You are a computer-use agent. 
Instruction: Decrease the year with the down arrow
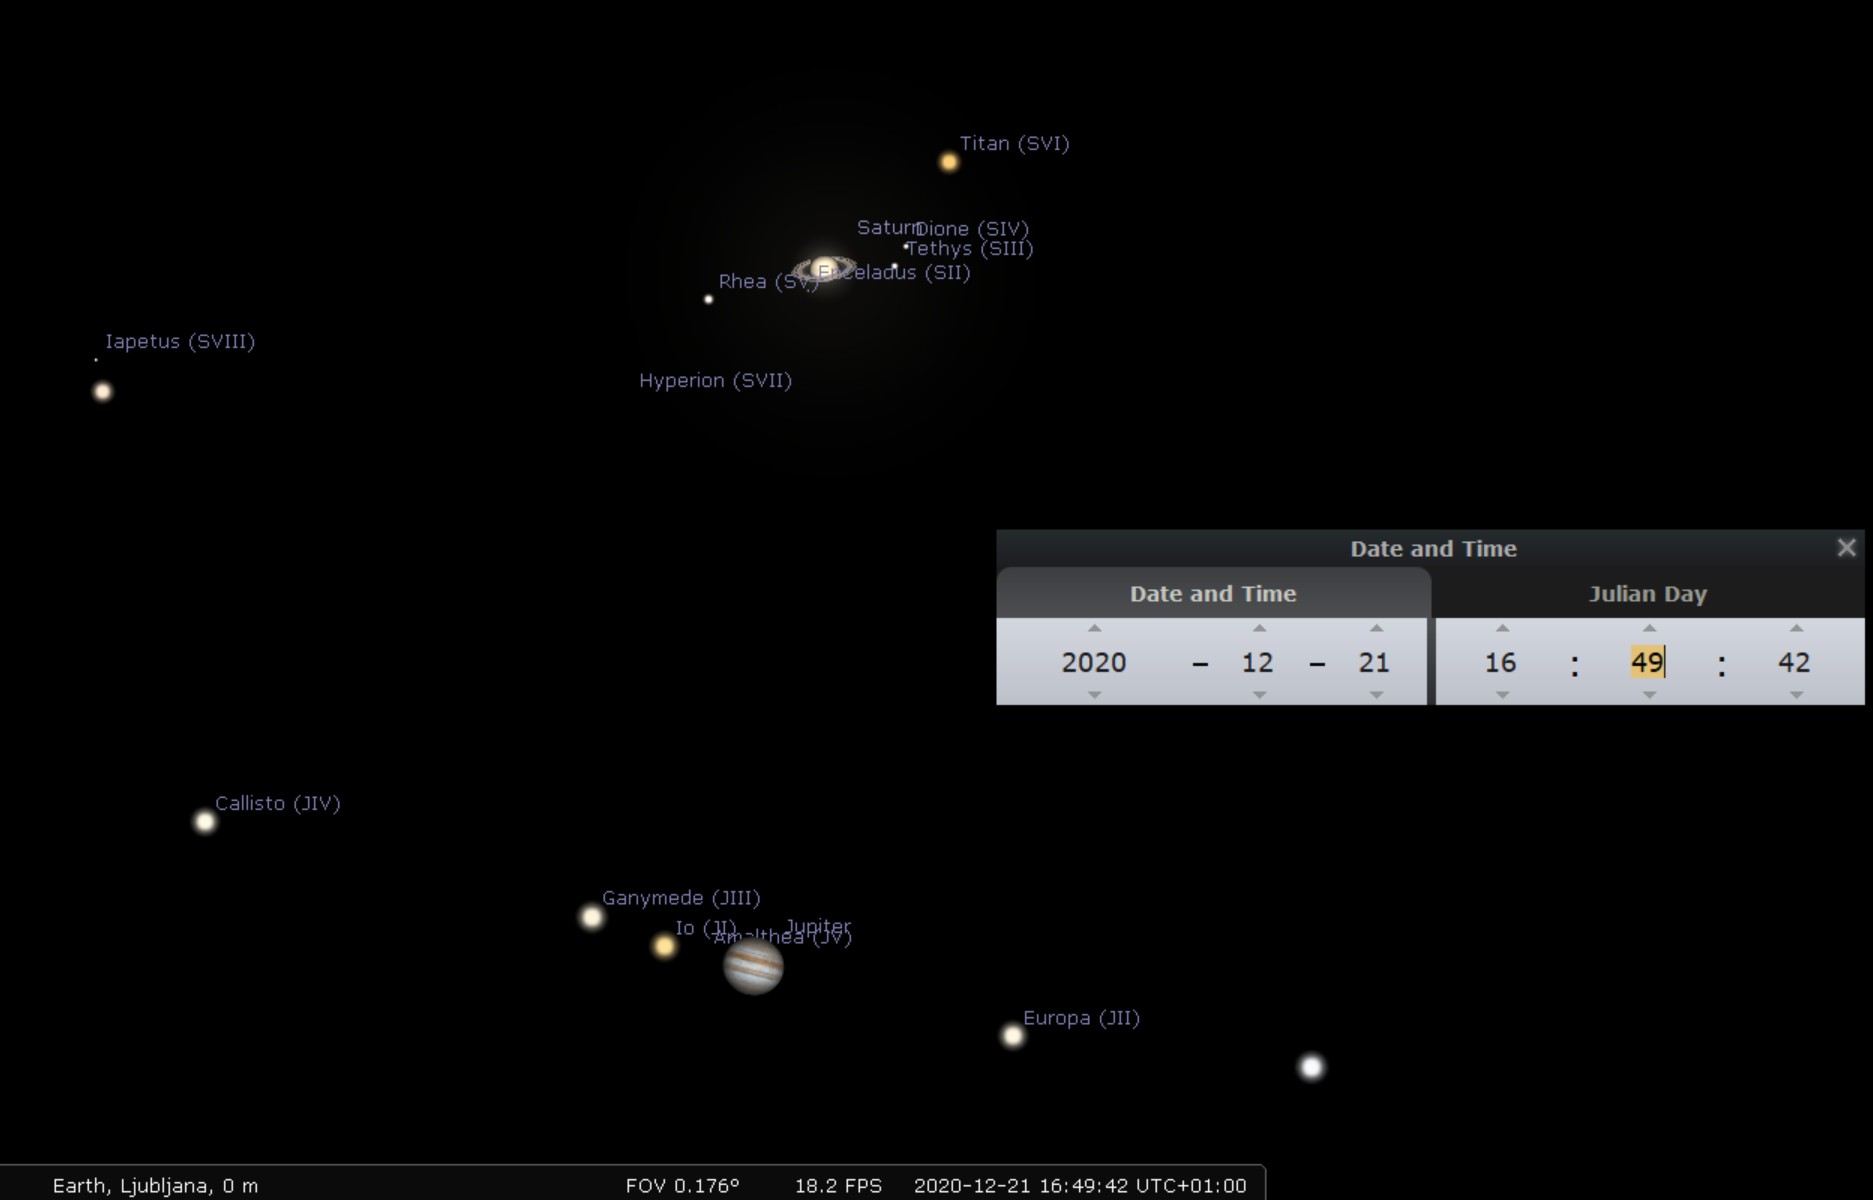pyautogui.click(x=1094, y=694)
